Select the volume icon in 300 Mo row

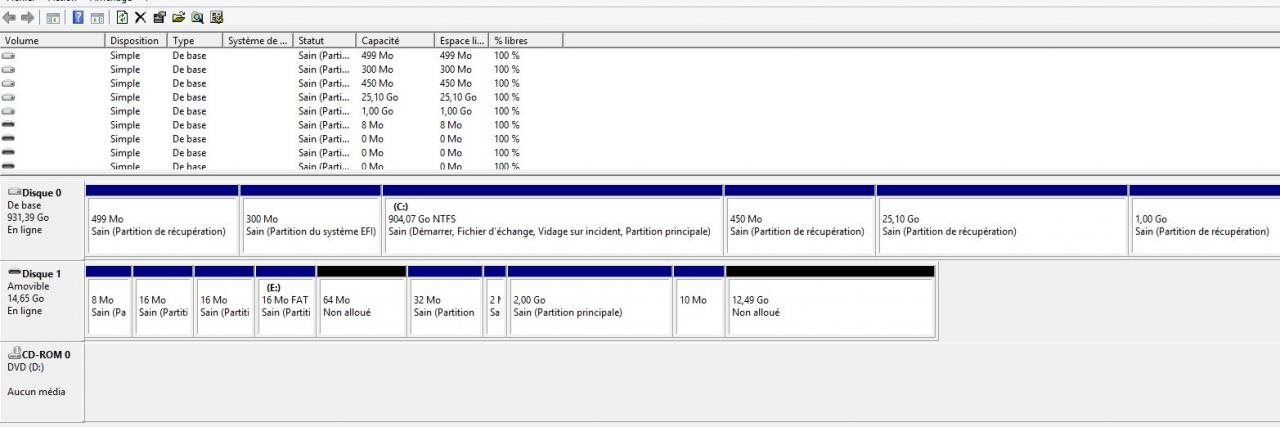[x=9, y=70]
